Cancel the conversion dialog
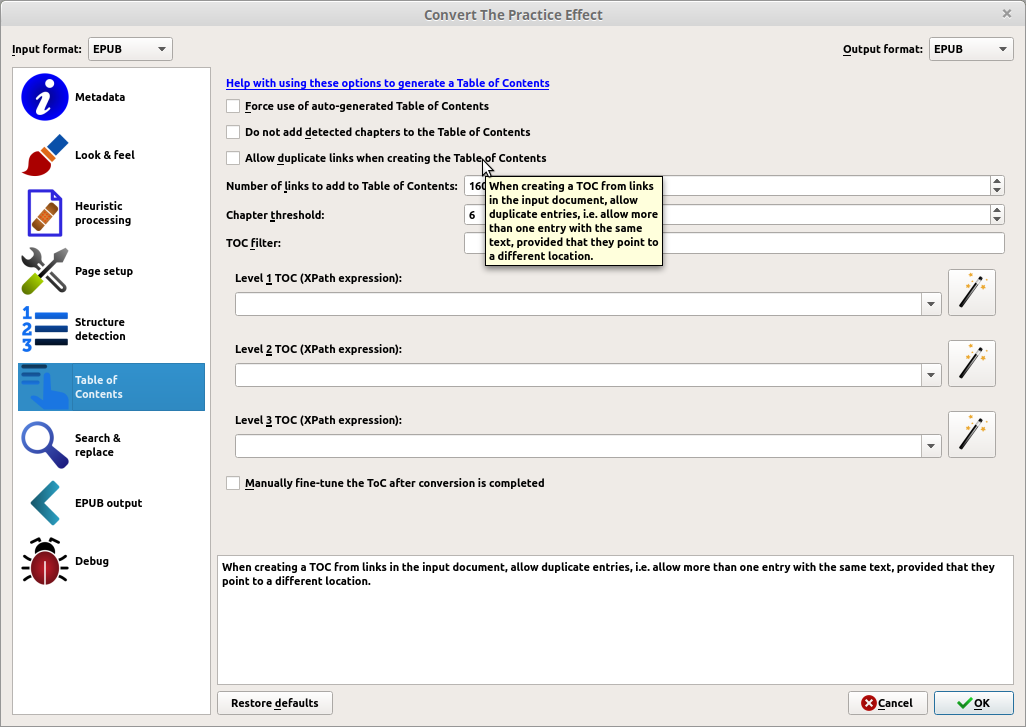The image size is (1026, 727). 887,703
